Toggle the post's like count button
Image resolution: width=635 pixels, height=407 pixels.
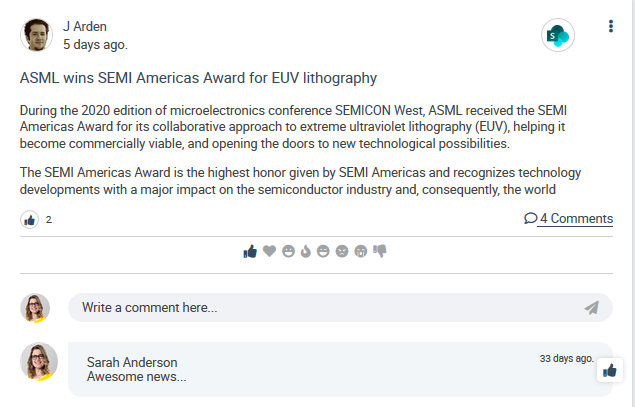tap(30, 219)
